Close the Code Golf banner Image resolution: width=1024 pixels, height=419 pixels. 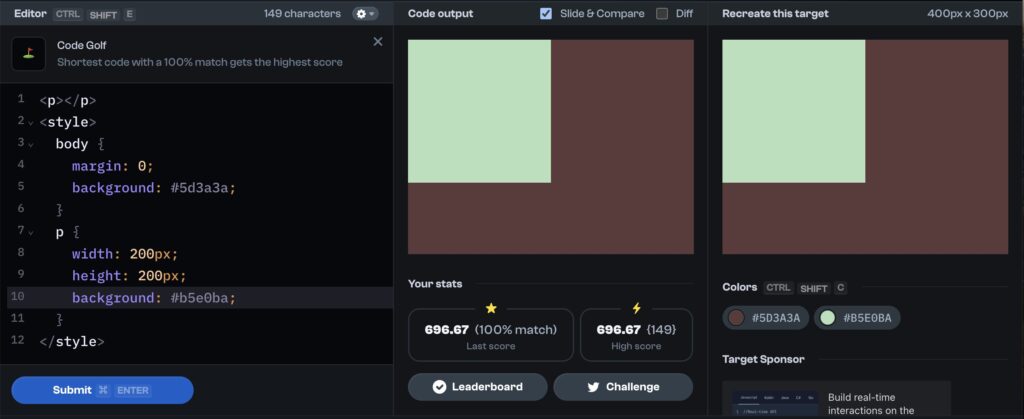point(377,42)
